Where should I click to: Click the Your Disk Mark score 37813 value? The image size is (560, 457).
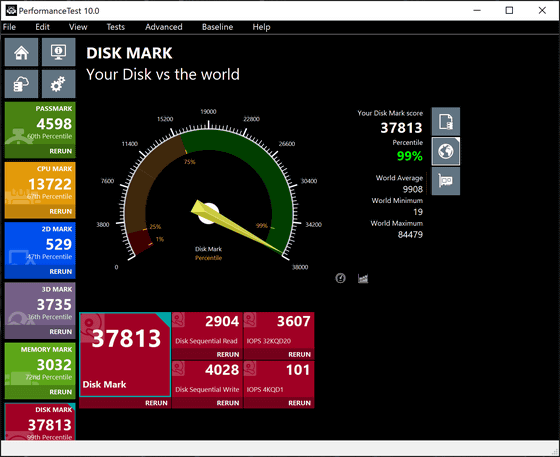[x=401, y=127]
